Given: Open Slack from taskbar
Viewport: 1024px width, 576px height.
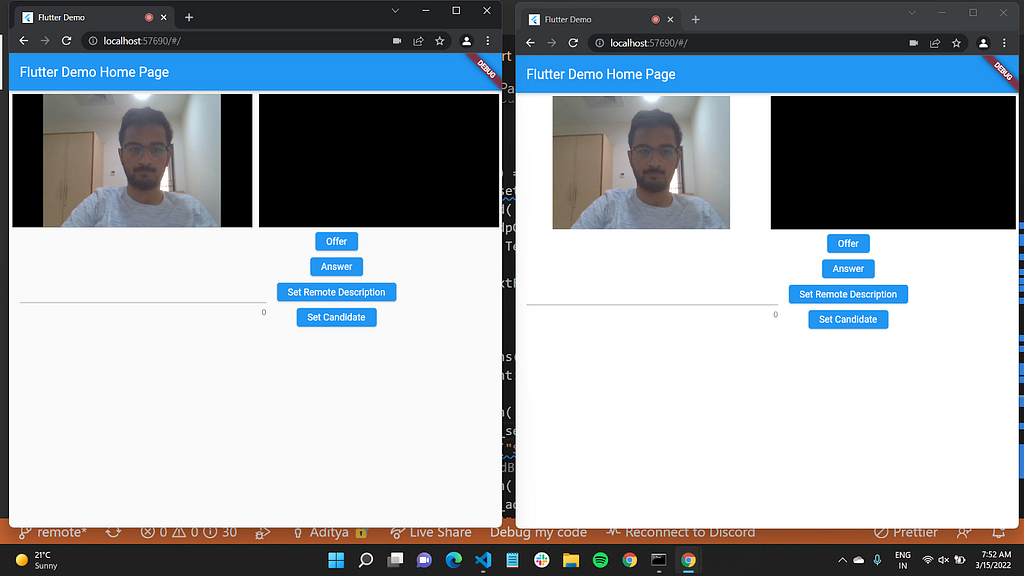Looking at the screenshot, I should coord(541,560).
